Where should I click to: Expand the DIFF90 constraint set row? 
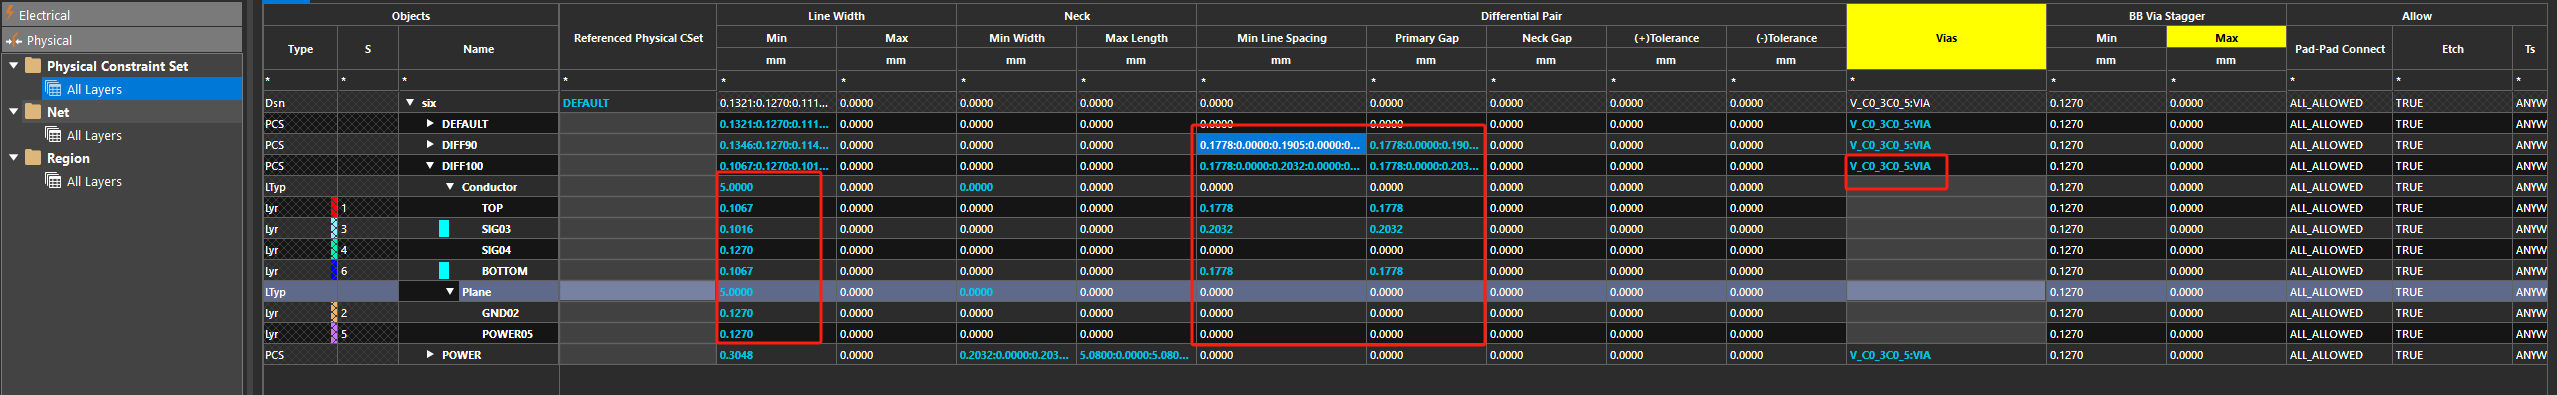430,144
